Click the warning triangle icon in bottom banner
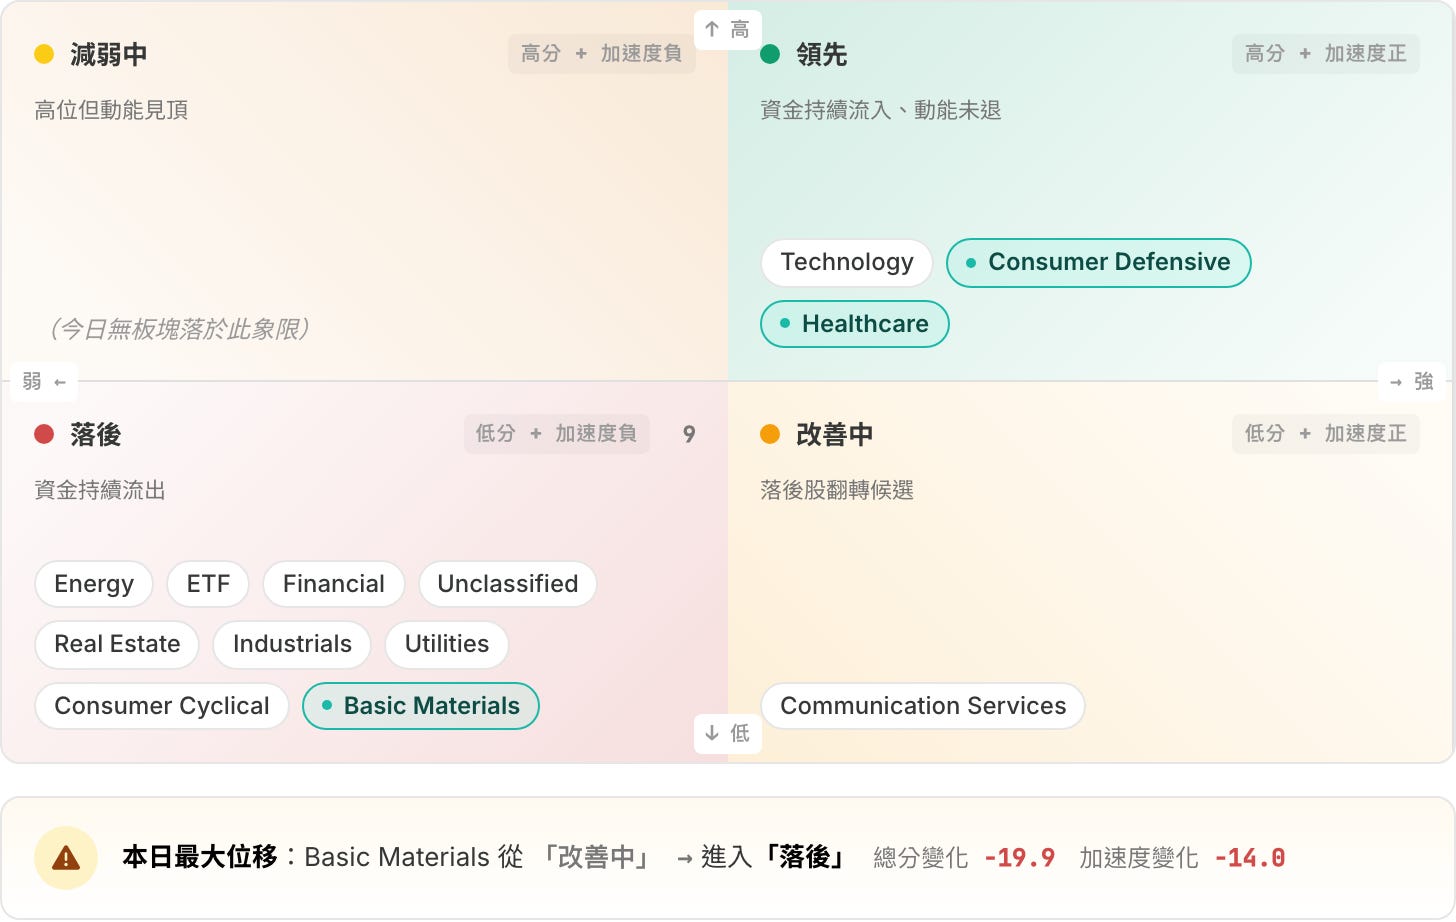 (x=66, y=858)
